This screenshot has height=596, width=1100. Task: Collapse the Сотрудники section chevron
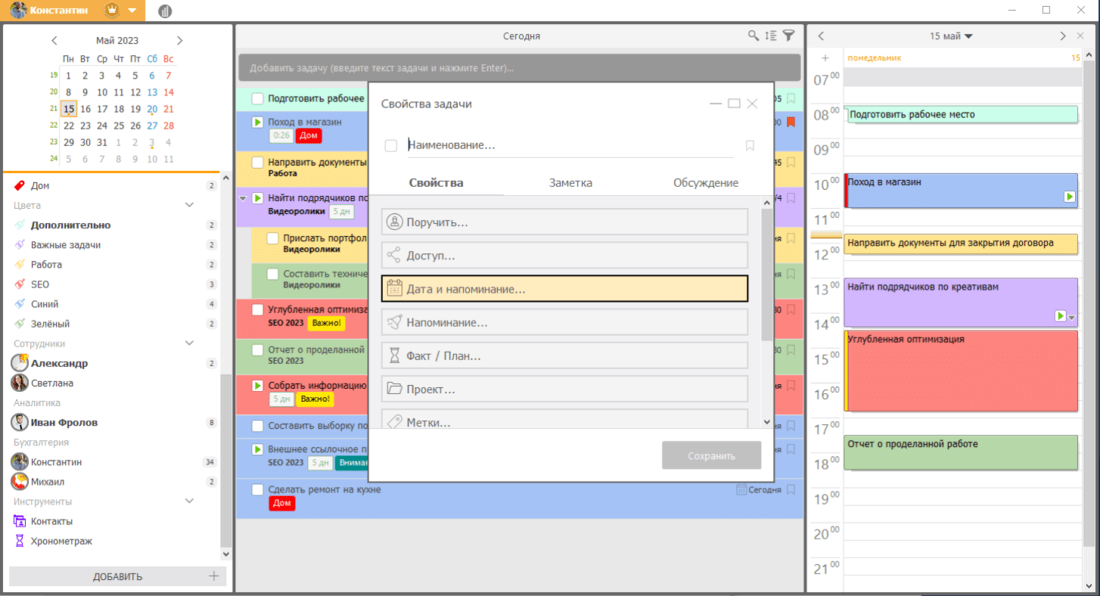(189, 343)
